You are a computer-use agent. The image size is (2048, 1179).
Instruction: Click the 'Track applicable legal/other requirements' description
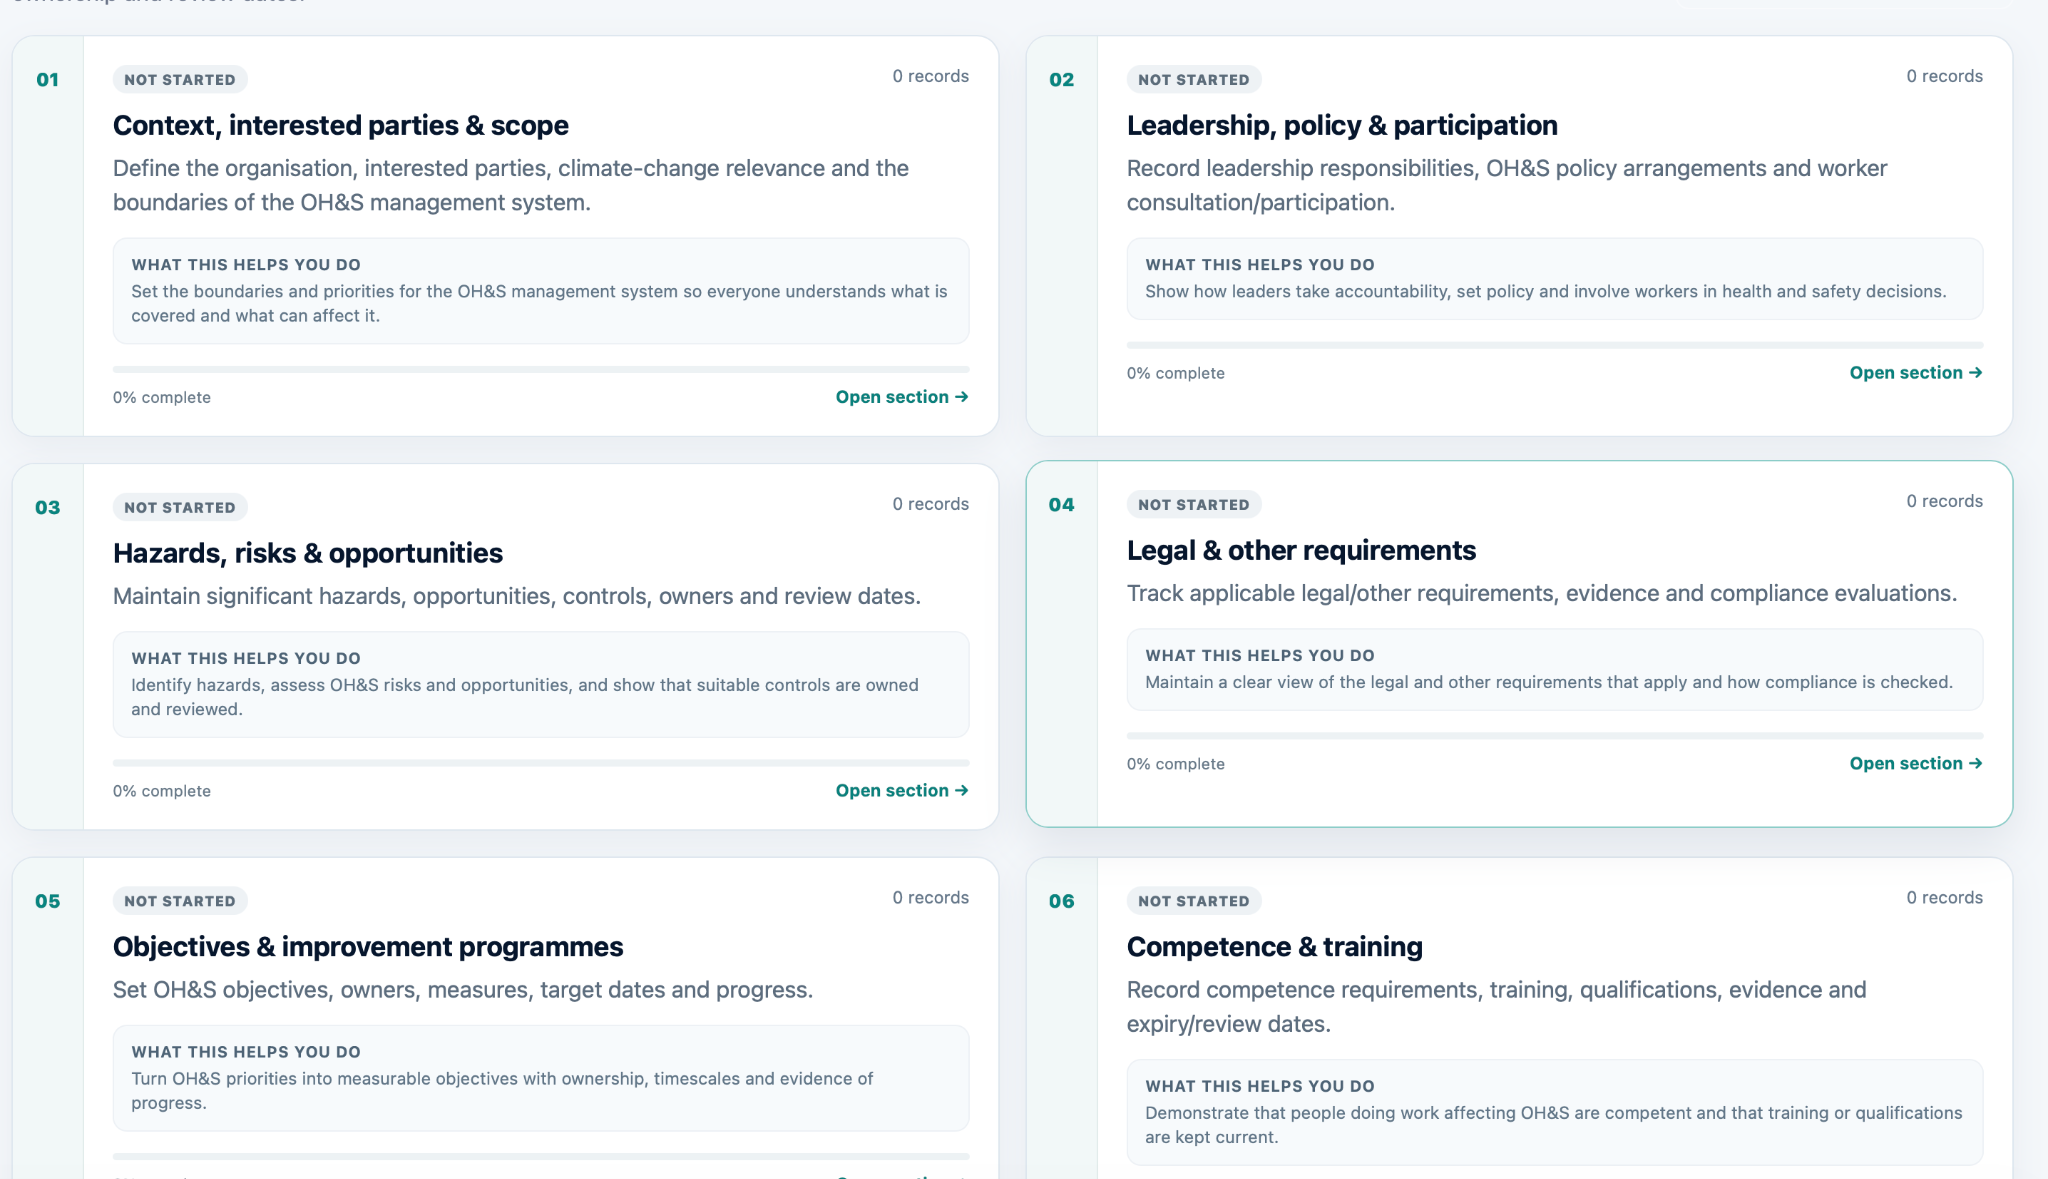(x=1542, y=594)
